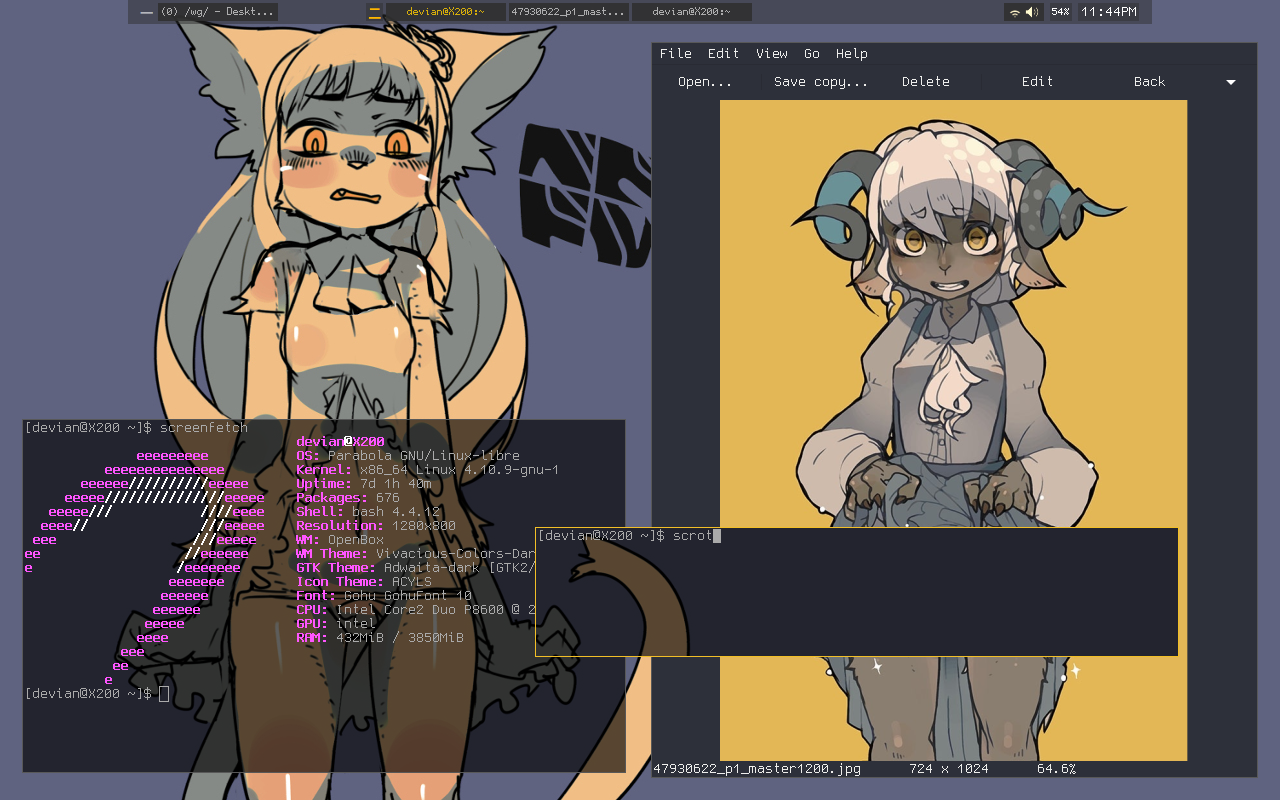Screen dimensions: 1280x800
Task: Switch to the 47930622_p1_master taskbar window
Action: [x=568, y=12]
